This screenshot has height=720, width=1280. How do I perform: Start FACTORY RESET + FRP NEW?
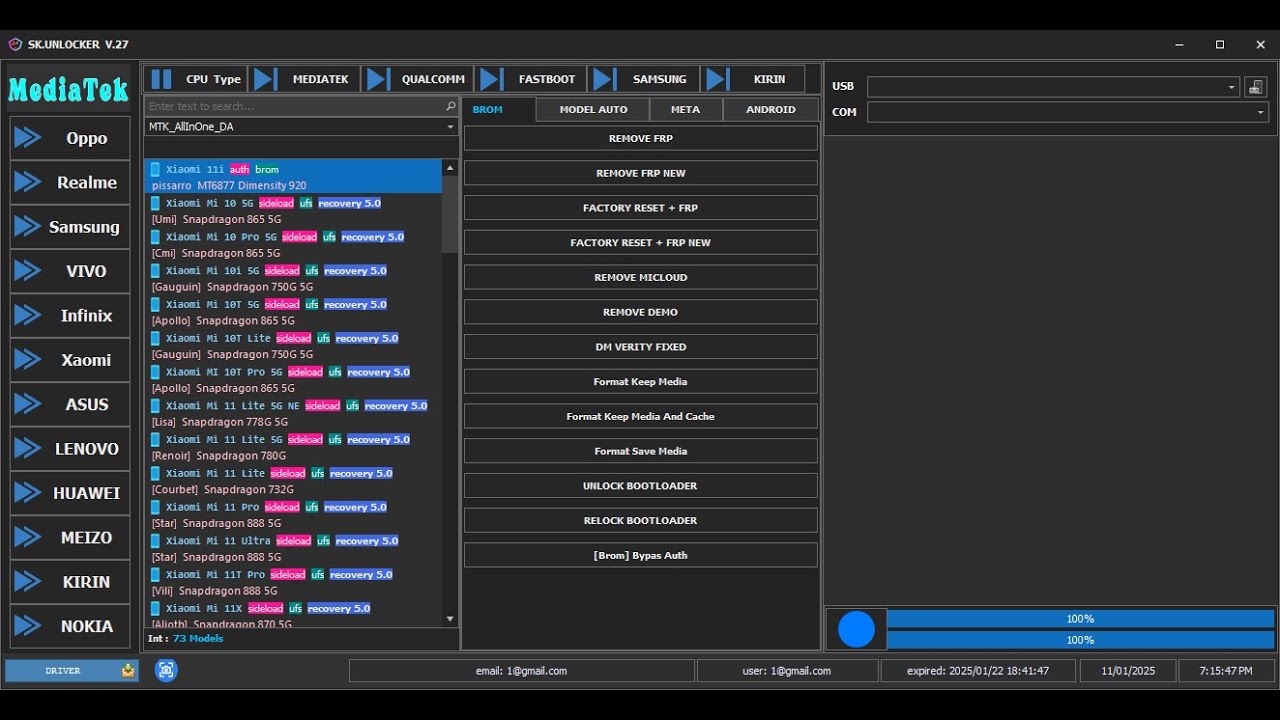pos(641,243)
